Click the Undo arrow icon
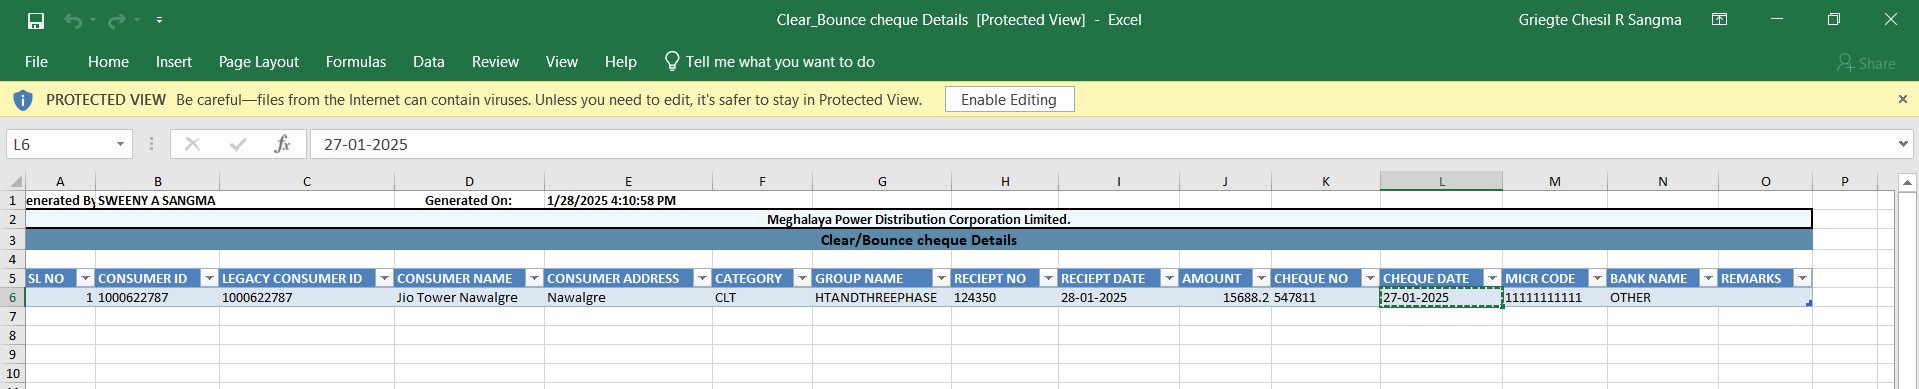1919x389 pixels. pyautogui.click(x=72, y=20)
